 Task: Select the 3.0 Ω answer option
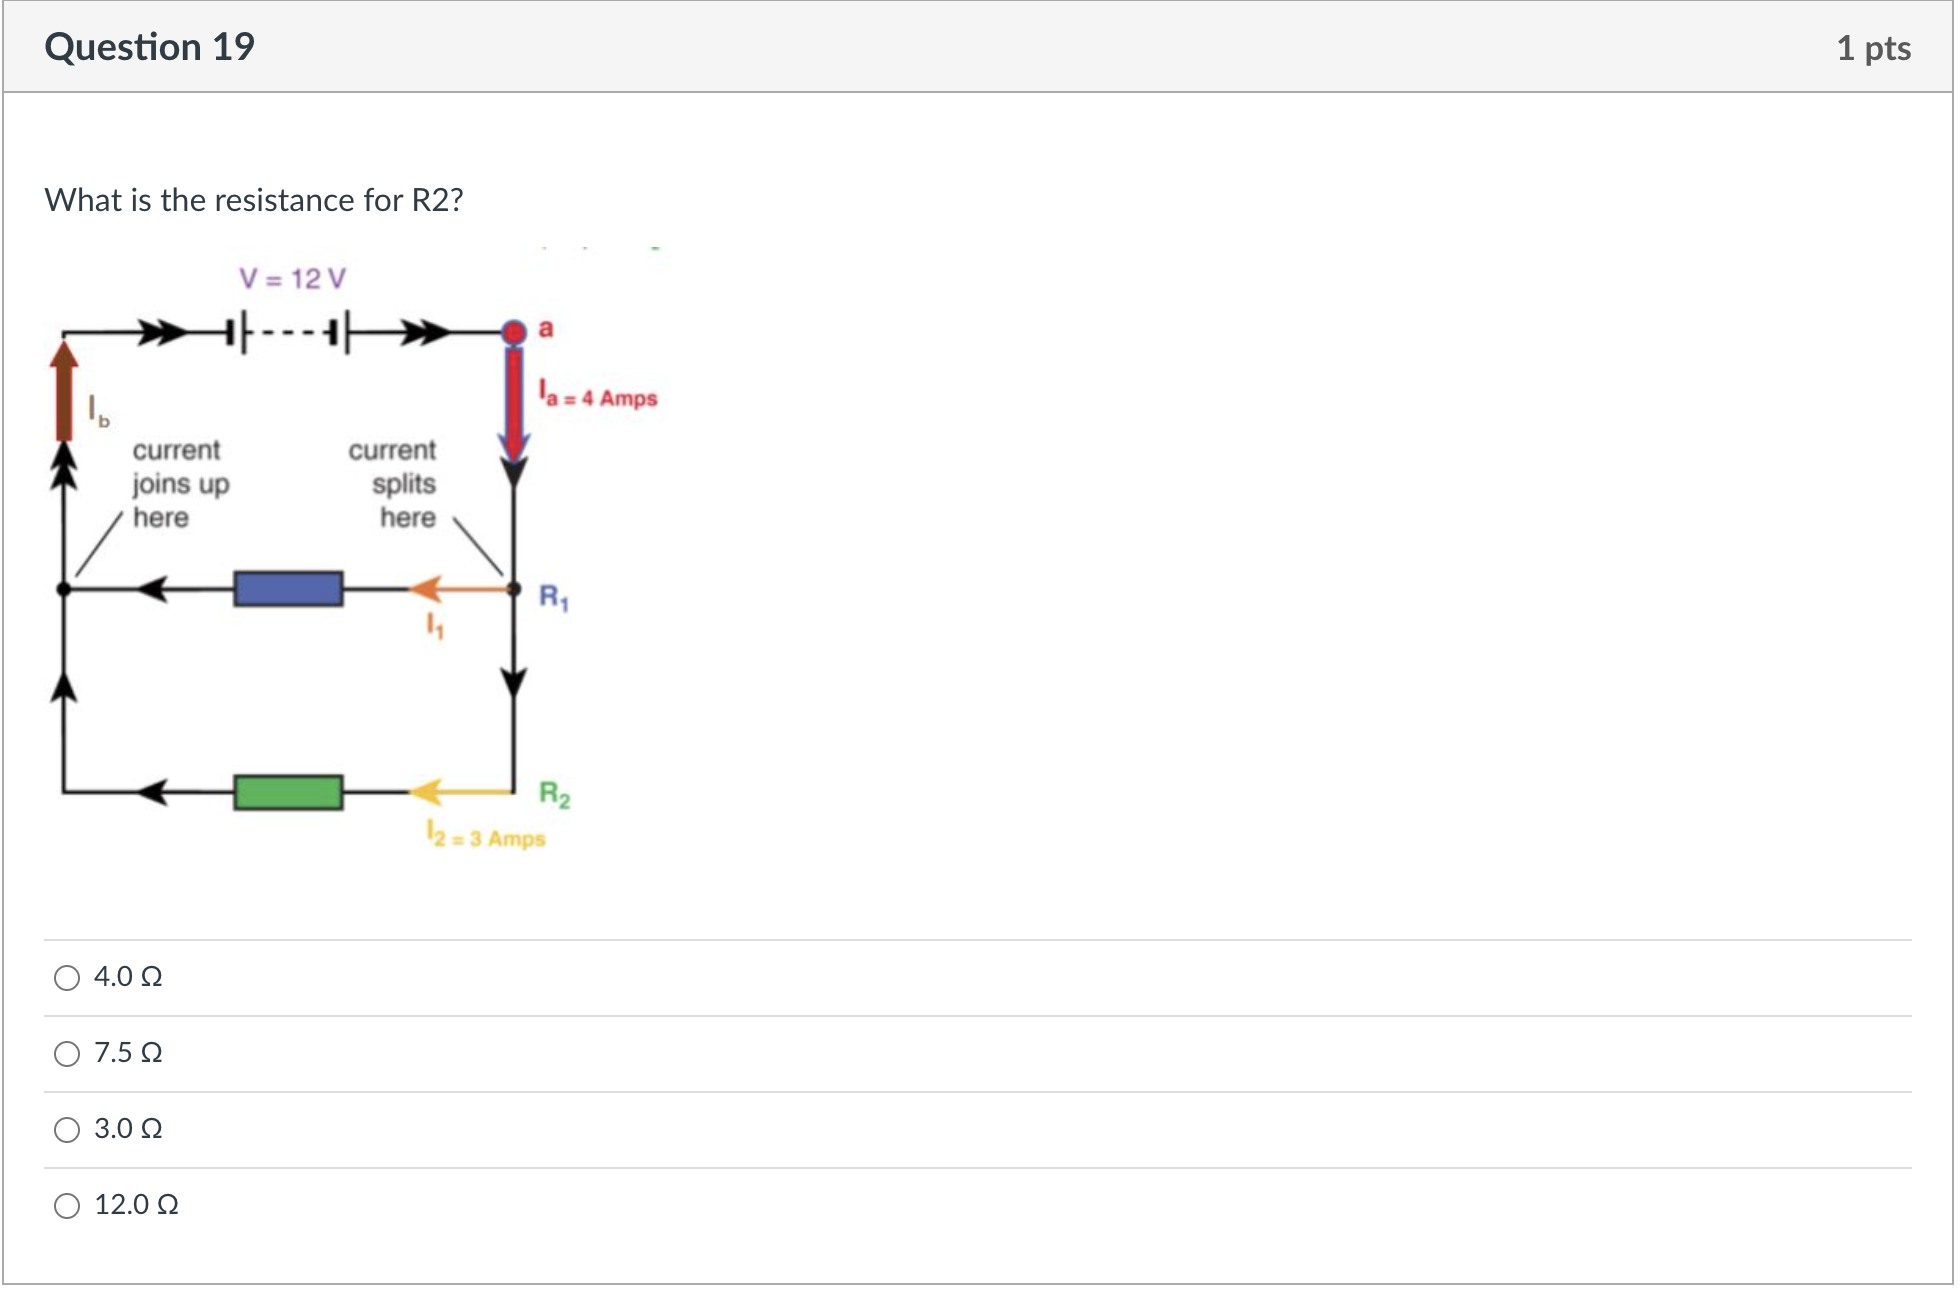pos(67,1129)
